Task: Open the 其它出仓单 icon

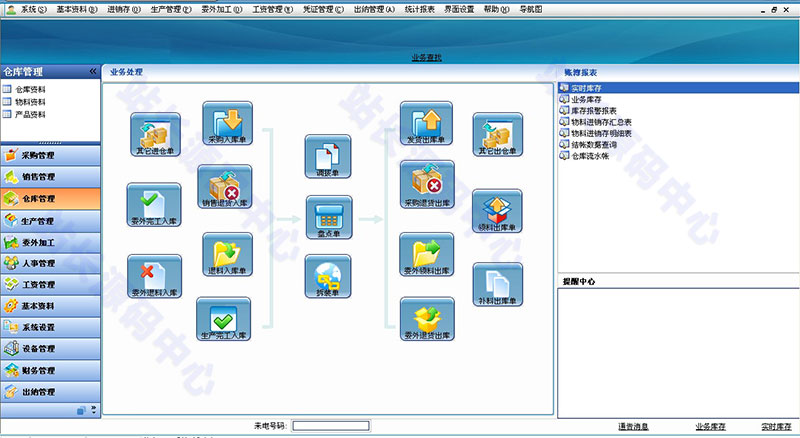Action: coord(497,134)
